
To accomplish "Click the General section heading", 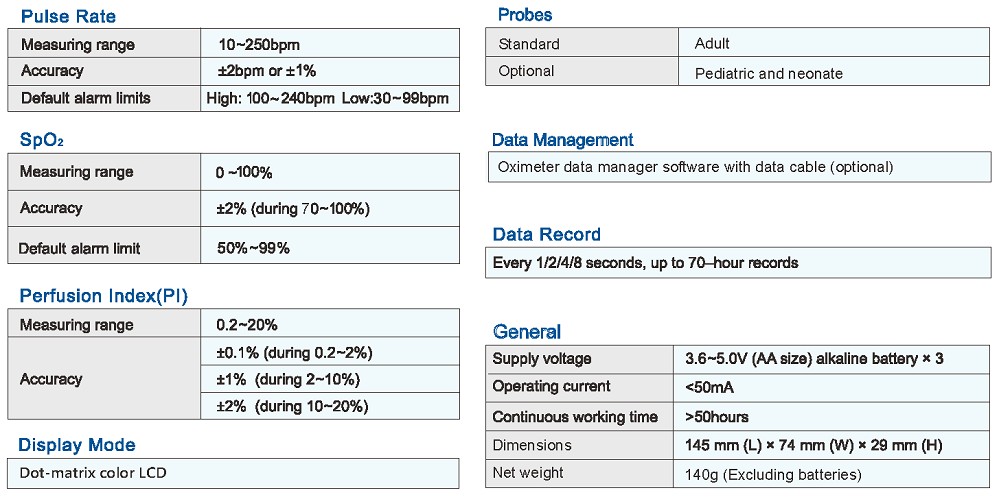I will pyautogui.click(x=527, y=332).
